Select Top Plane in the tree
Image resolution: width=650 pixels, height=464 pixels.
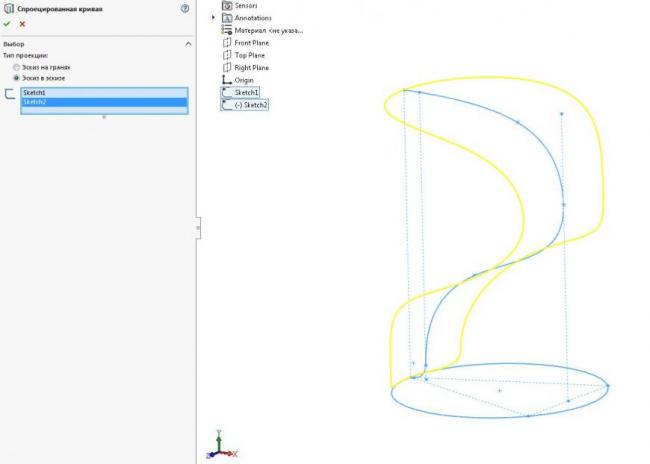[x=250, y=55]
